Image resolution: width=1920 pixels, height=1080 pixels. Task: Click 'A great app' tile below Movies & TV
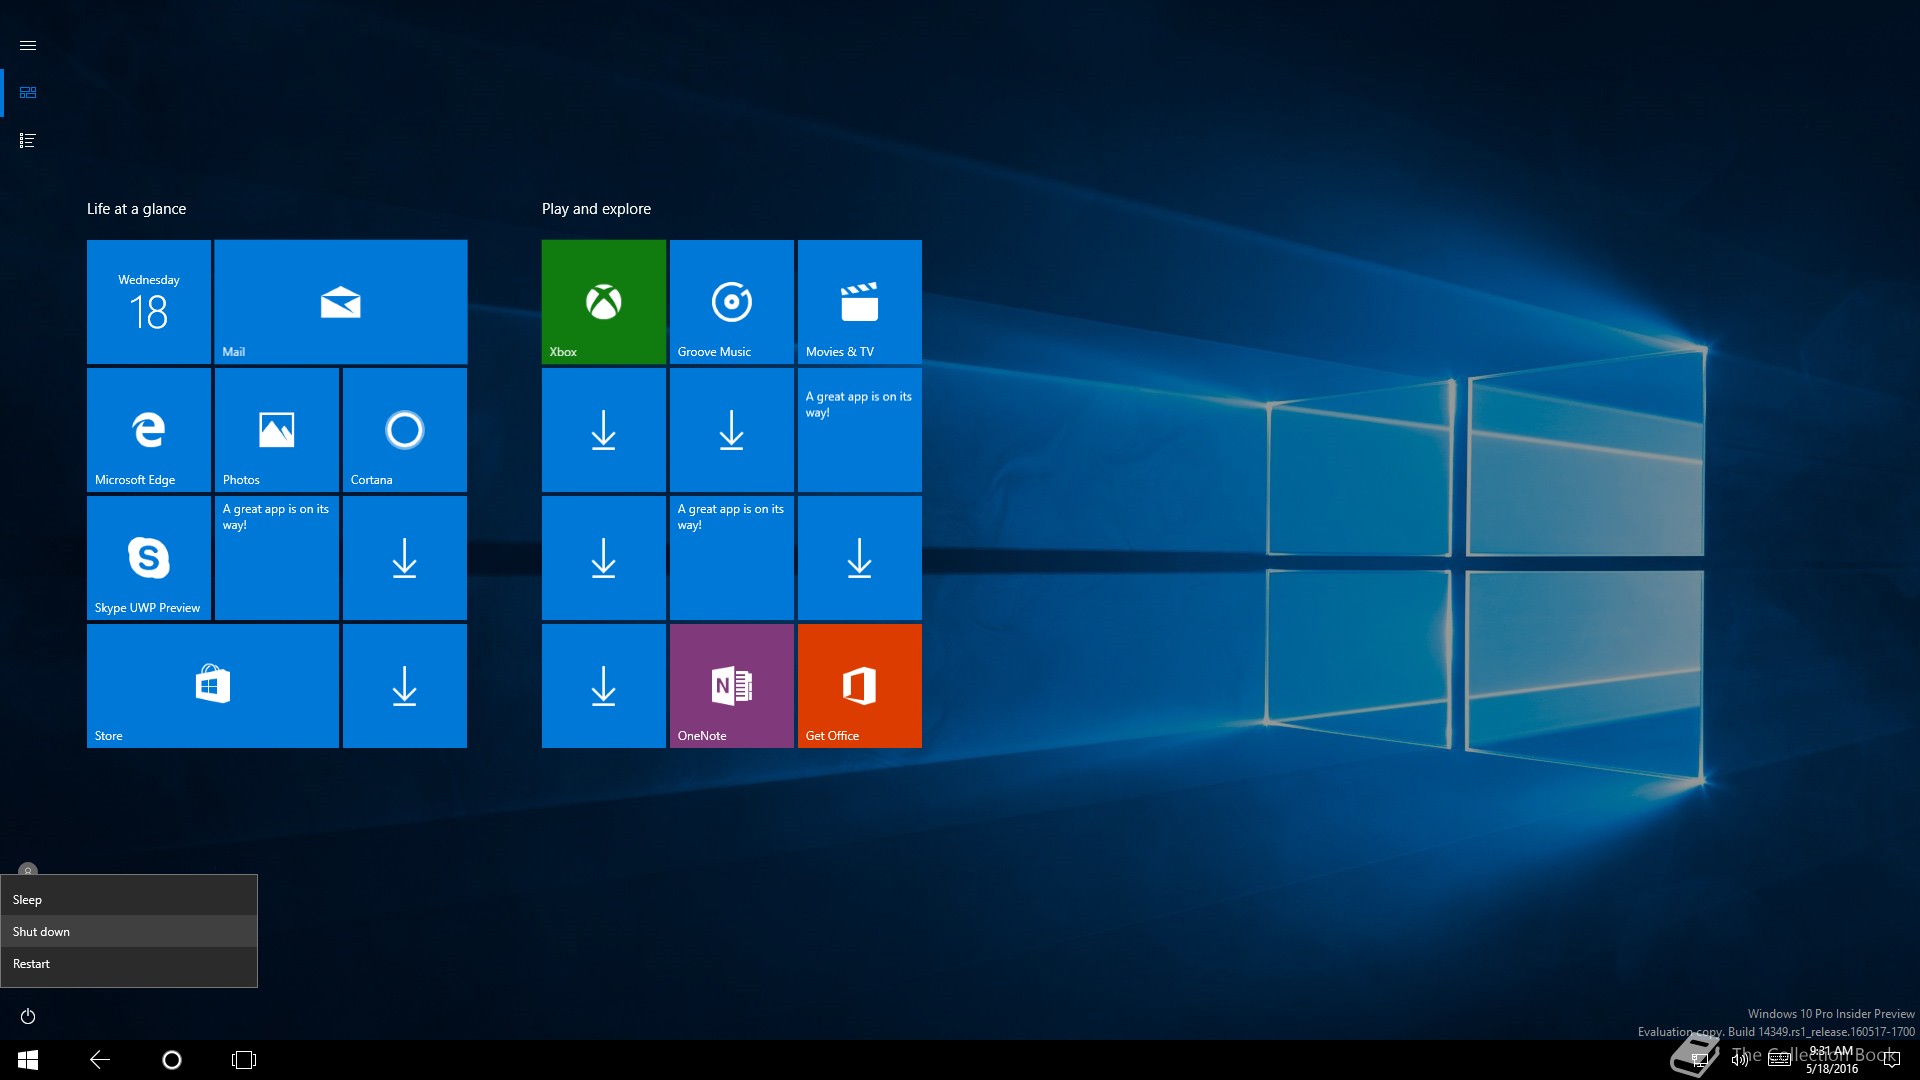click(x=860, y=430)
